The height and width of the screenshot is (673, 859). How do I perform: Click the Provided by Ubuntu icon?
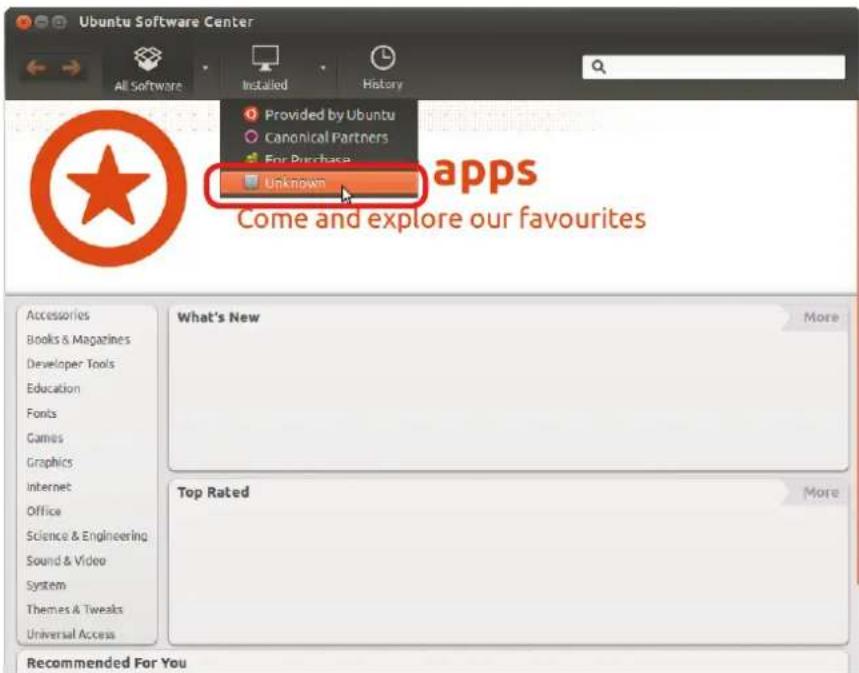[251, 114]
